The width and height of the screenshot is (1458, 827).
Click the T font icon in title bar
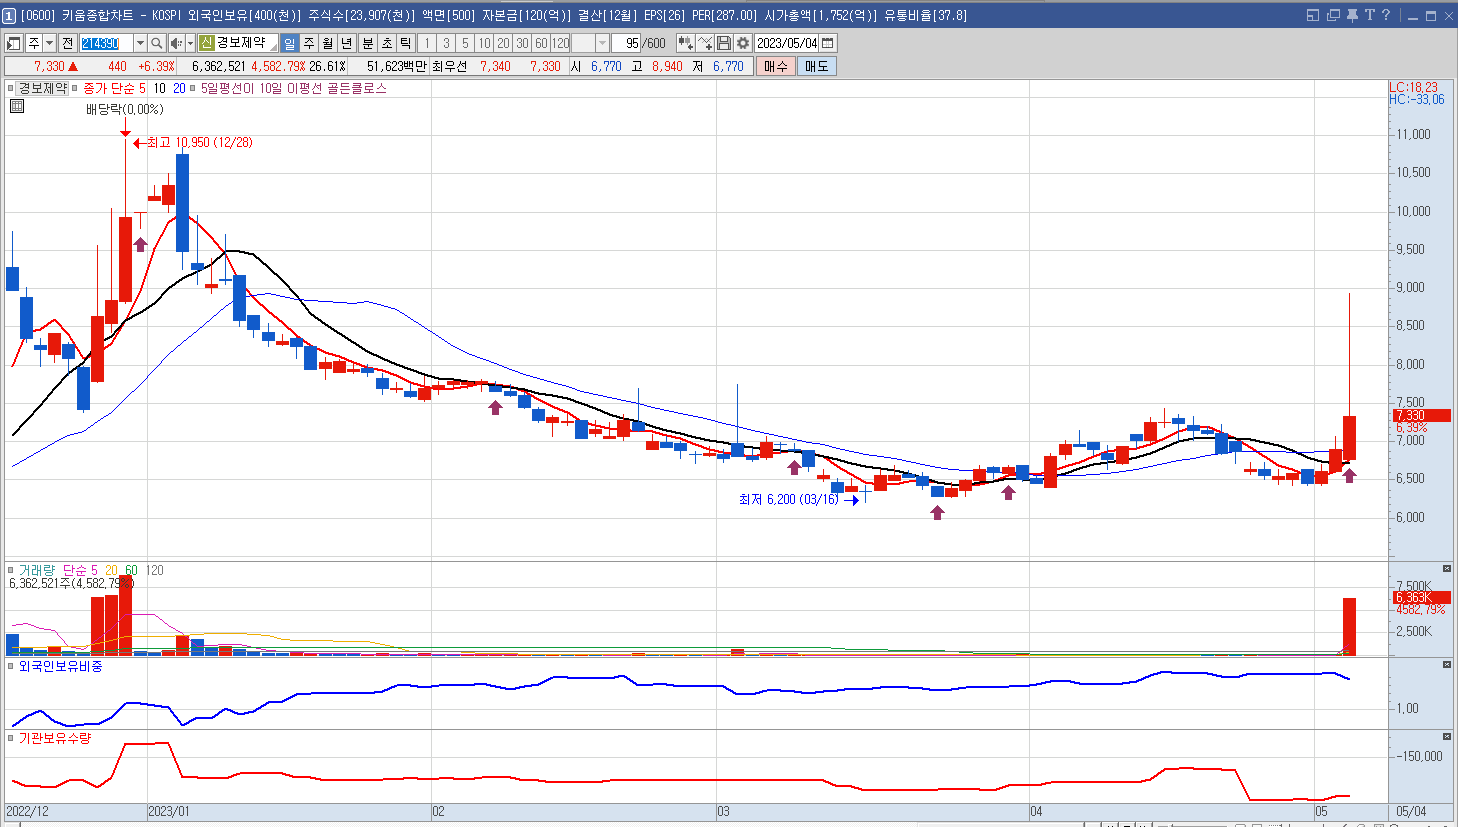click(1370, 15)
